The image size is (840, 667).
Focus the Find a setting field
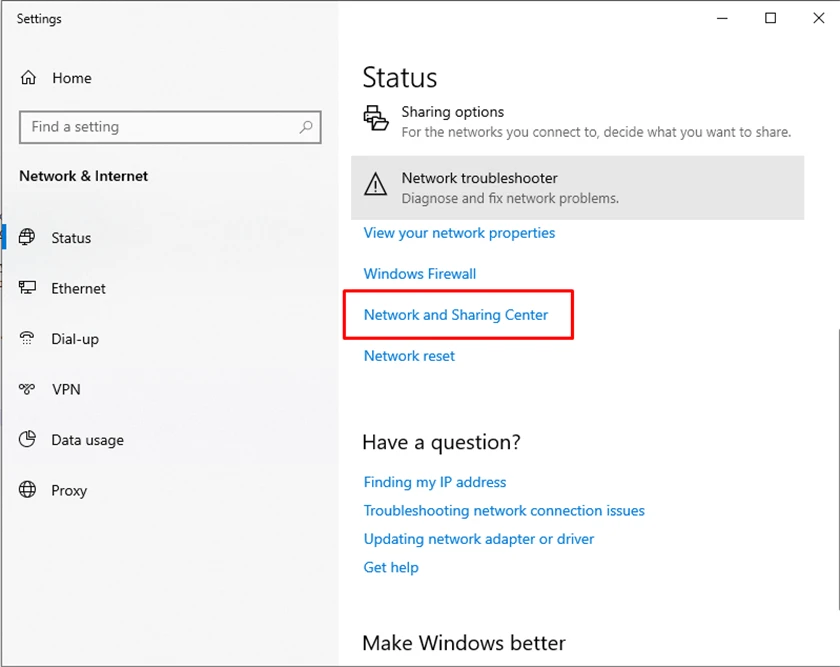(170, 127)
